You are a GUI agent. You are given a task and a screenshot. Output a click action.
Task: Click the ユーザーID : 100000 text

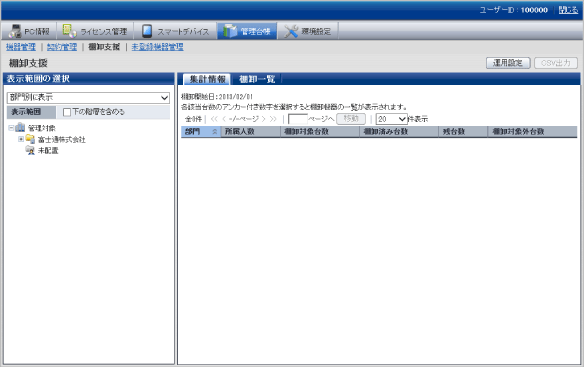tap(514, 10)
